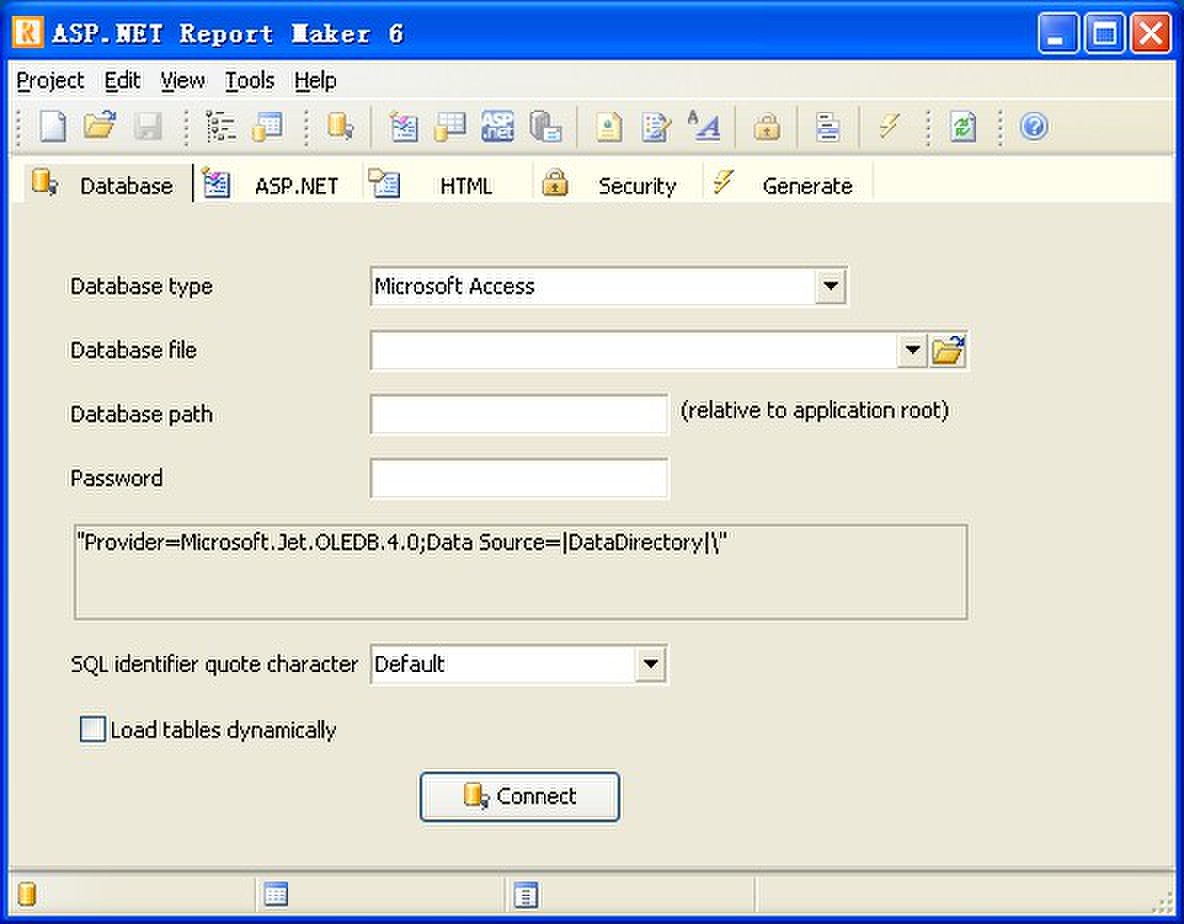Open the Help menu
The width and height of the screenshot is (1184, 924).
coord(315,80)
